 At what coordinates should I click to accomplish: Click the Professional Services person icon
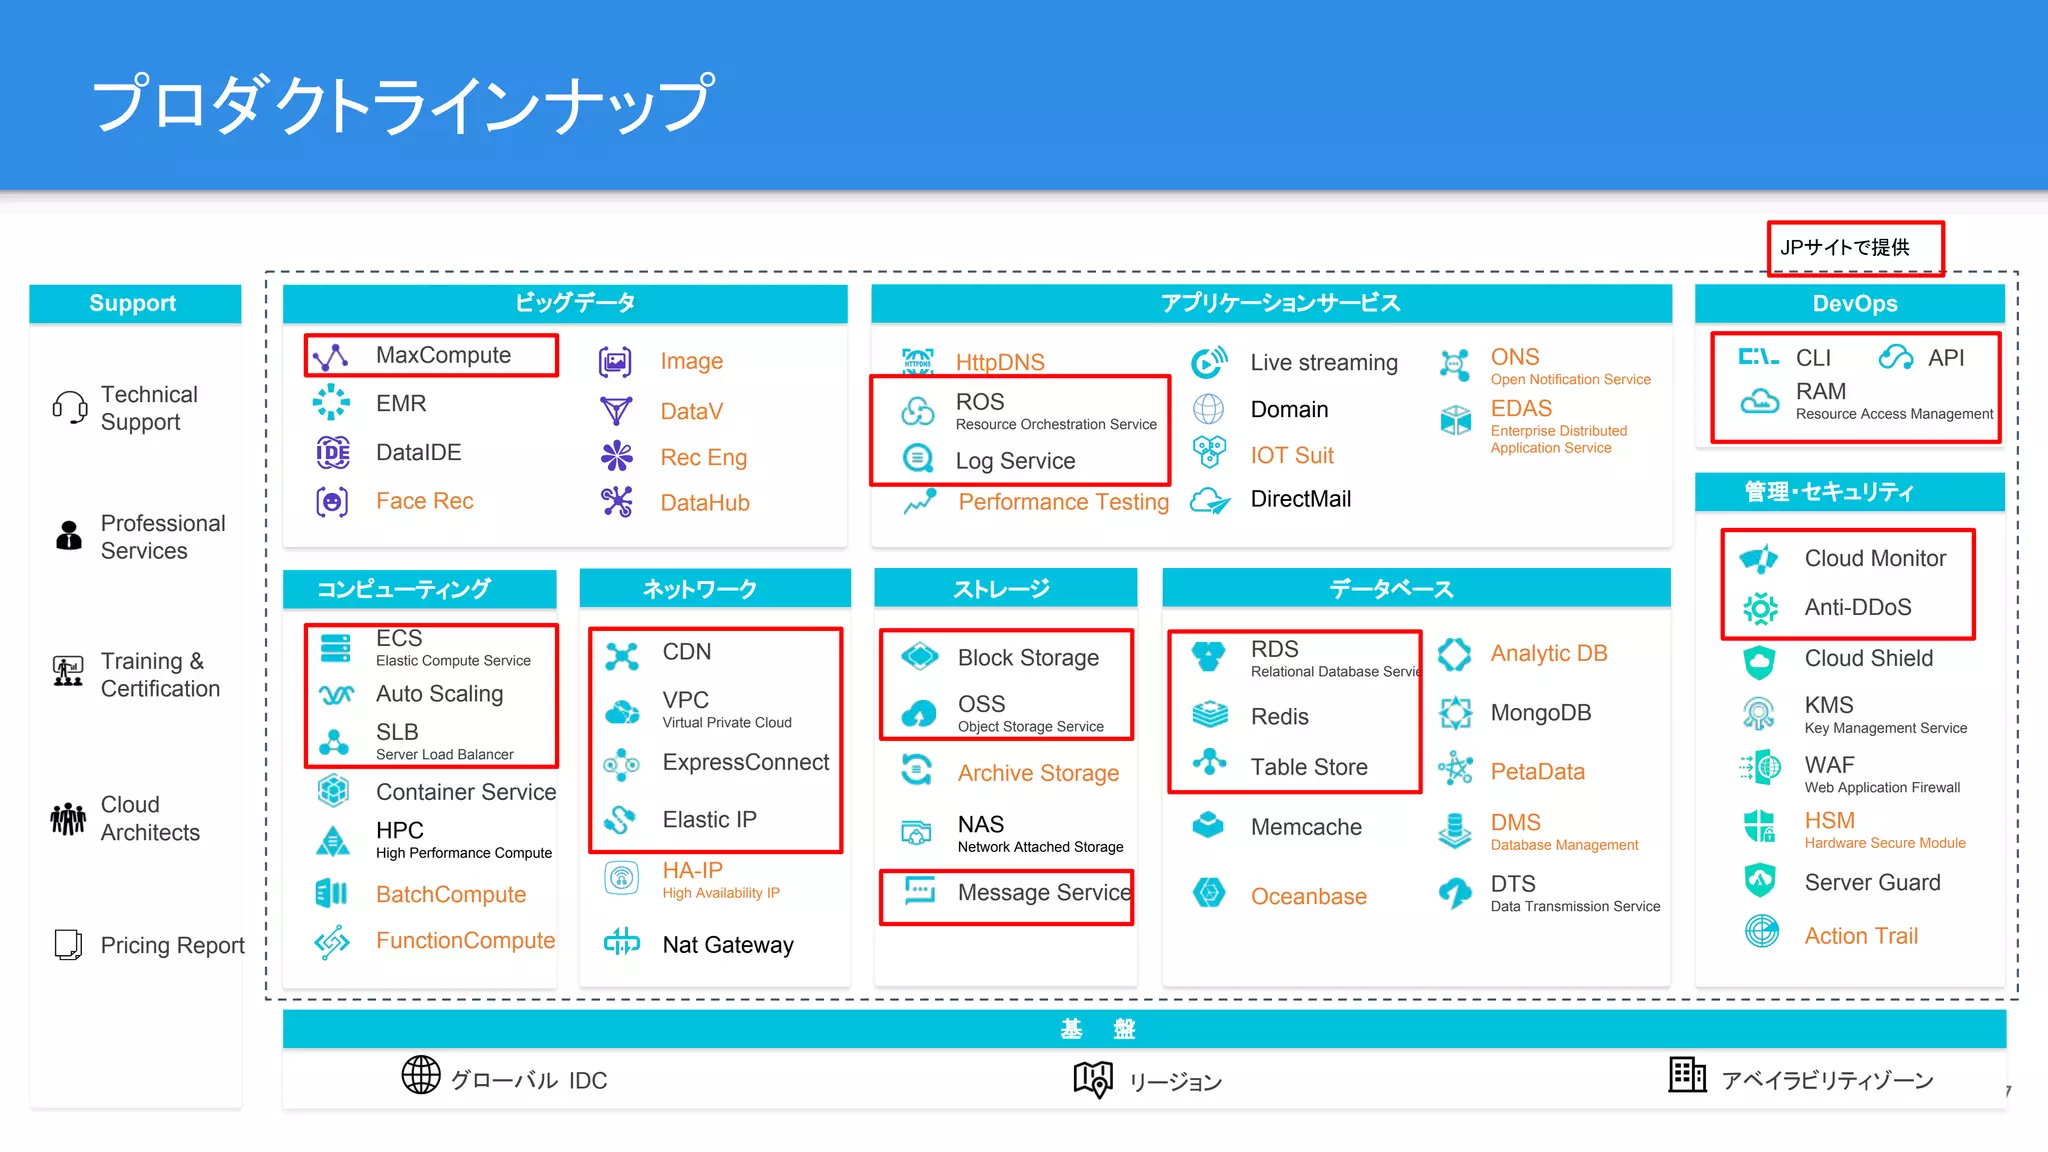(x=69, y=536)
